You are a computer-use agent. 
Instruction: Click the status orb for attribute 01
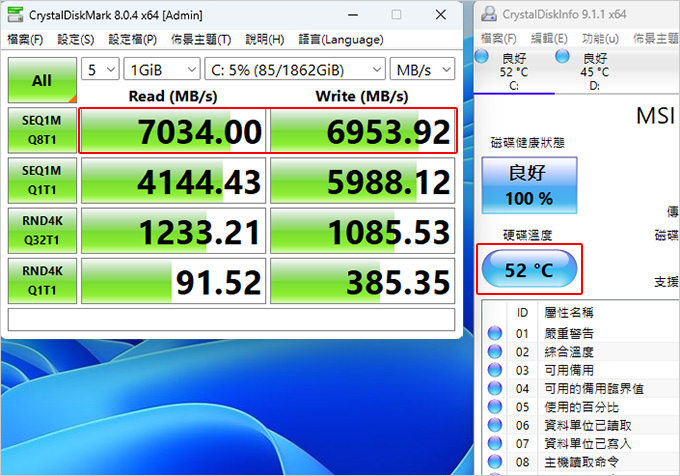494,333
